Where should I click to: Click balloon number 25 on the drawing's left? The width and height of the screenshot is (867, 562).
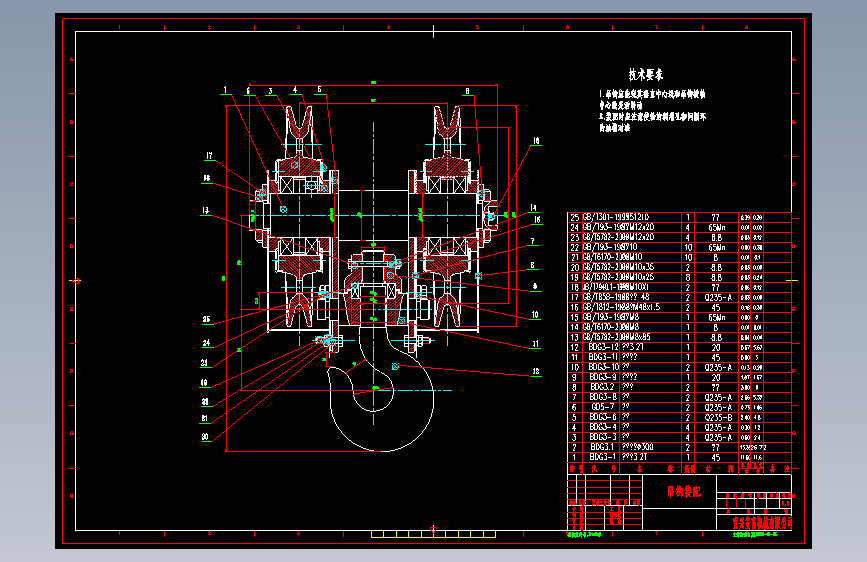point(206,320)
